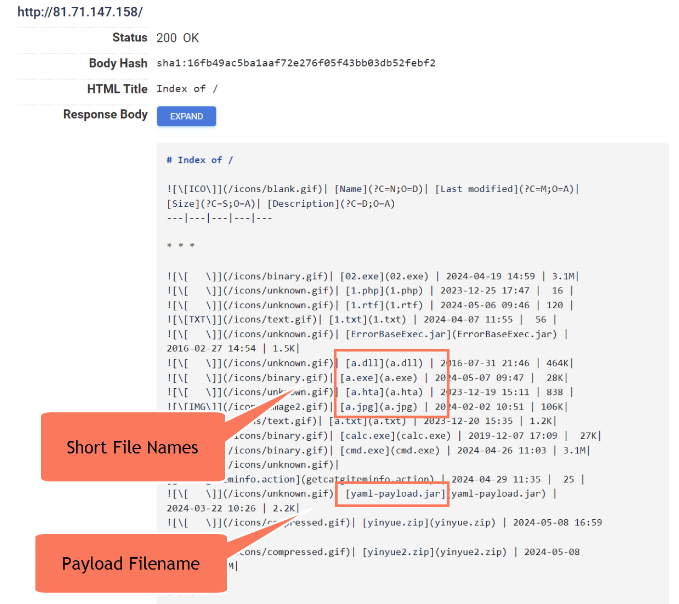Image resolution: width=679 pixels, height=604 pixels.
Task: Click the 'Index of /' HTML title text
Action: [187, 89]
